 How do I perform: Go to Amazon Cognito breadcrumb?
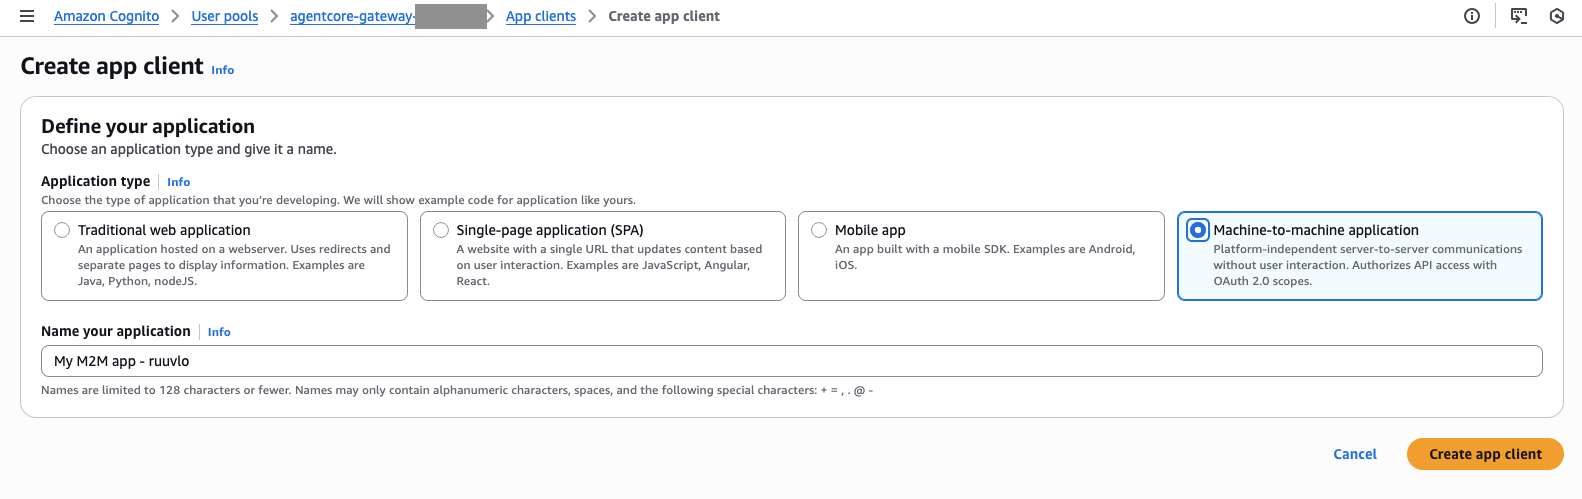[x=106, y=16]
